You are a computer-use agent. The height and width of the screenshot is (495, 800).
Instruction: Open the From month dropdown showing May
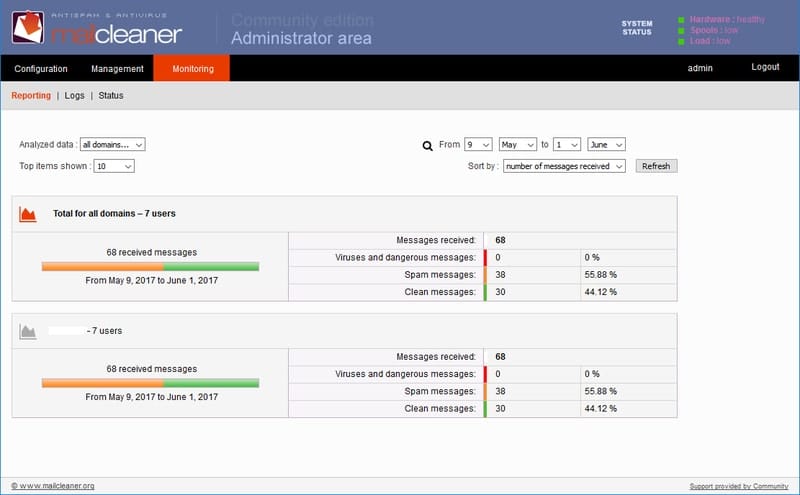click(517, 144)
